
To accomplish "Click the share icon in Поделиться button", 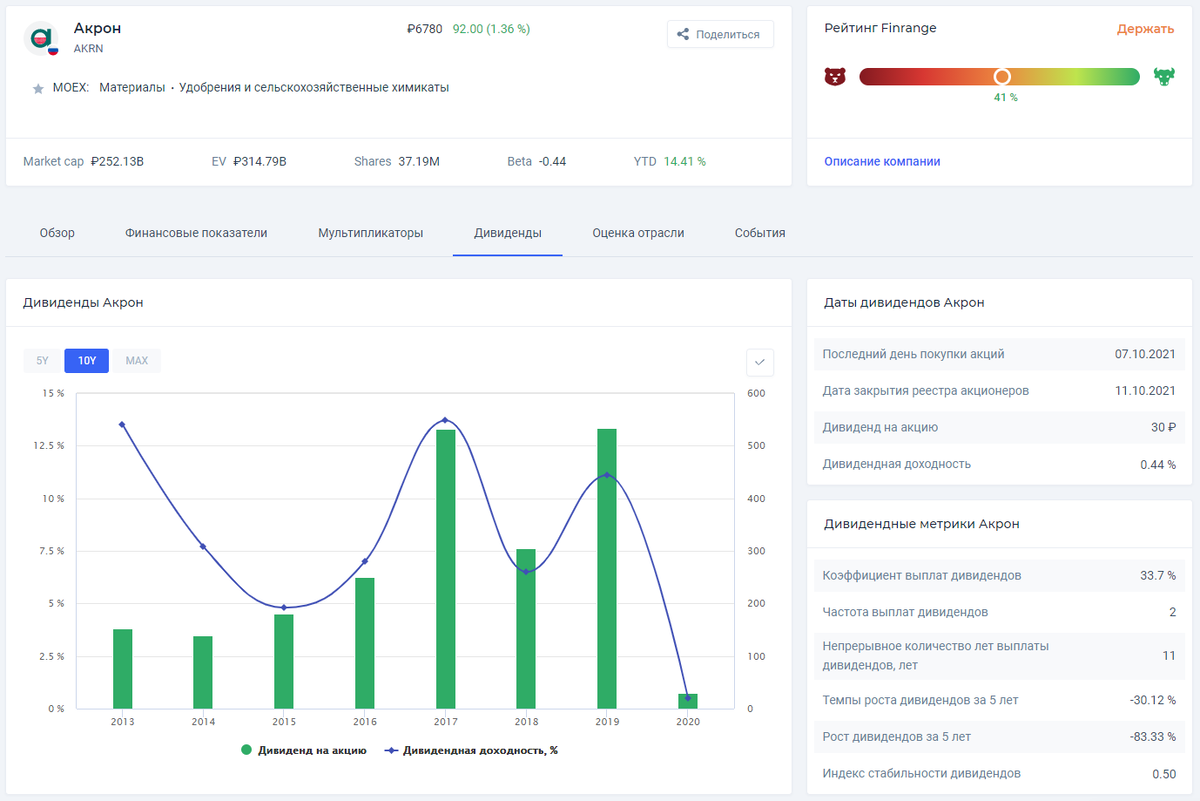I will pos(683,34).
